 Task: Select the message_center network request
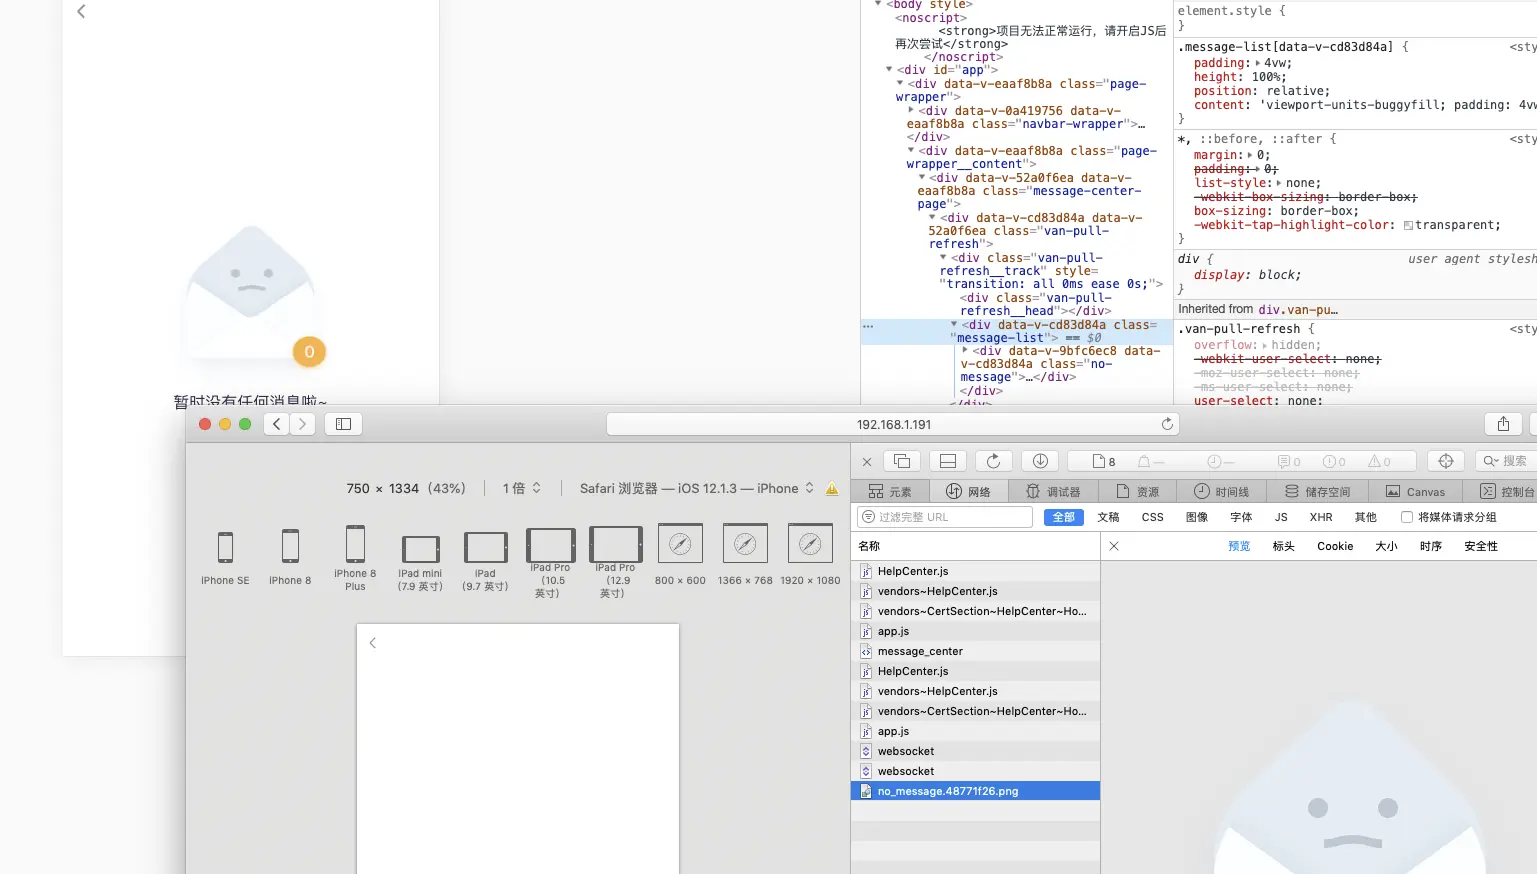(975, 651)
